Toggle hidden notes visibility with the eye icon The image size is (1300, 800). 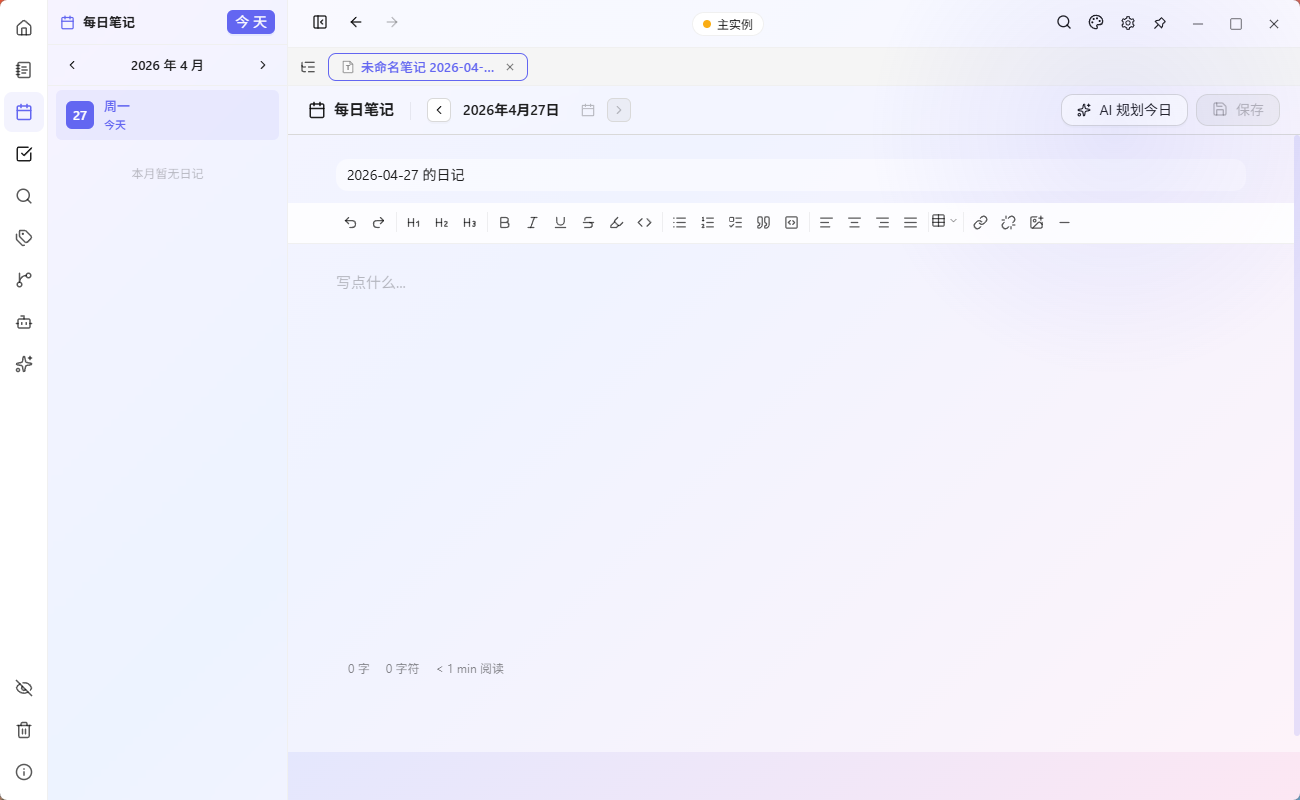tap(24, 688)
